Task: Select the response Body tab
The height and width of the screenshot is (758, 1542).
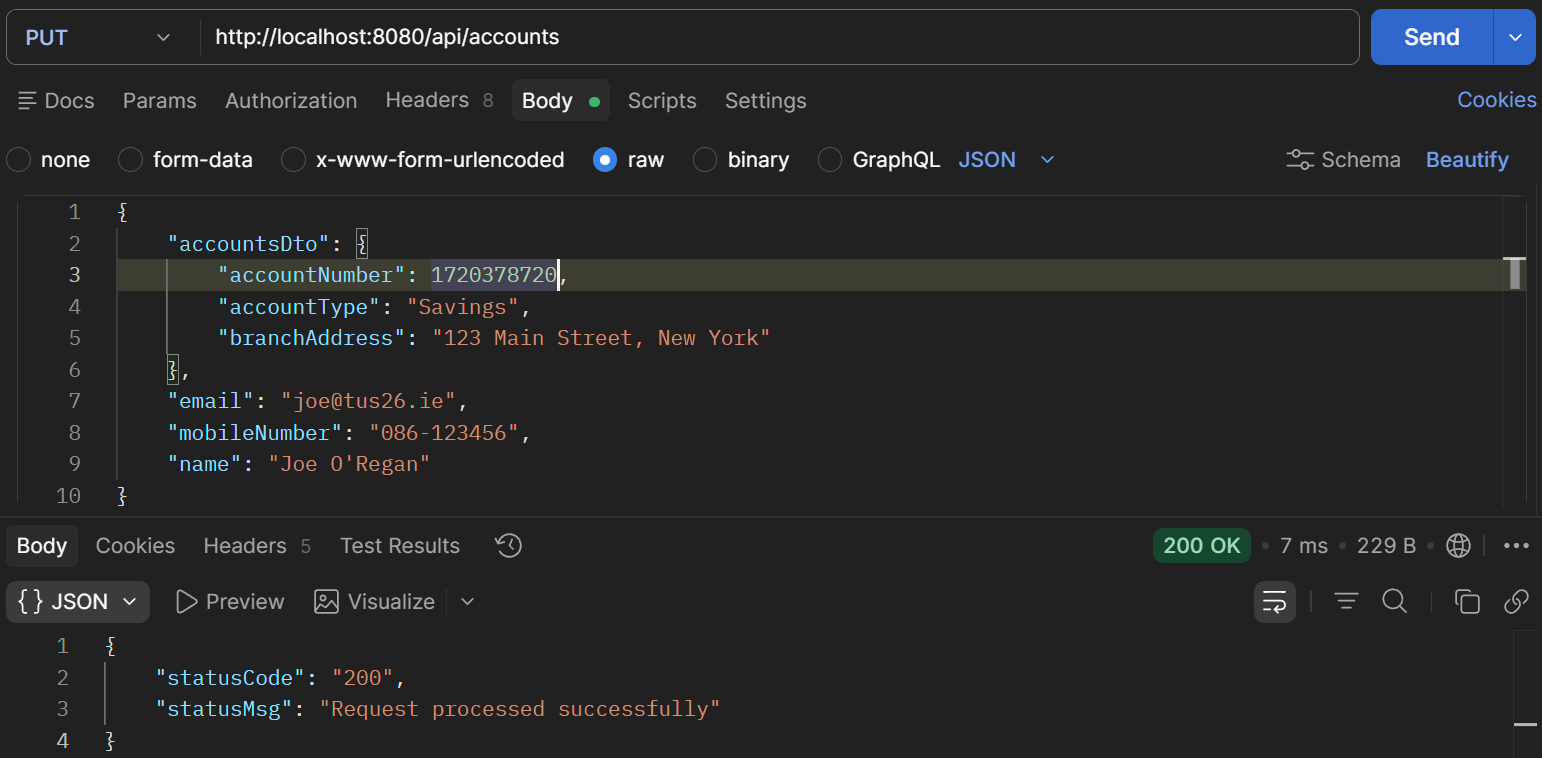Action: [x=42, y=546]
